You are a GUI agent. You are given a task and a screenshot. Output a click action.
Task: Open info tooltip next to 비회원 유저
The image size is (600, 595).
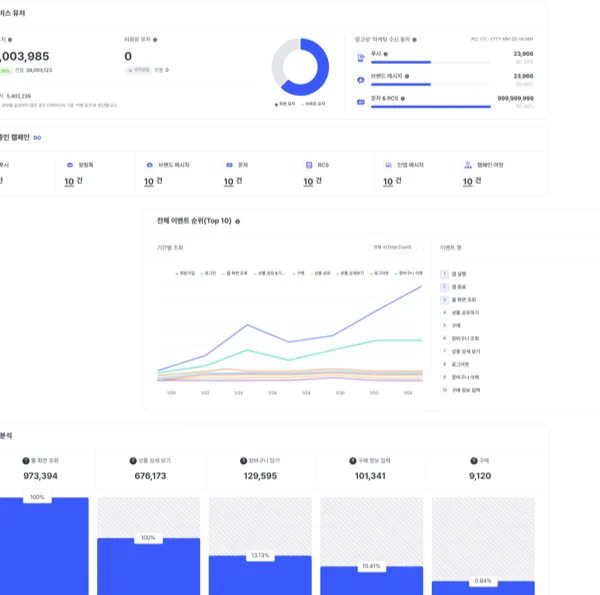point(155,39)
